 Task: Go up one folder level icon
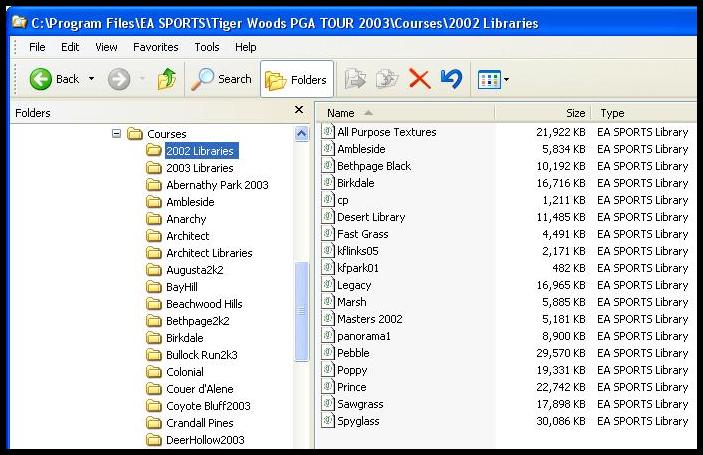[167, 79]
